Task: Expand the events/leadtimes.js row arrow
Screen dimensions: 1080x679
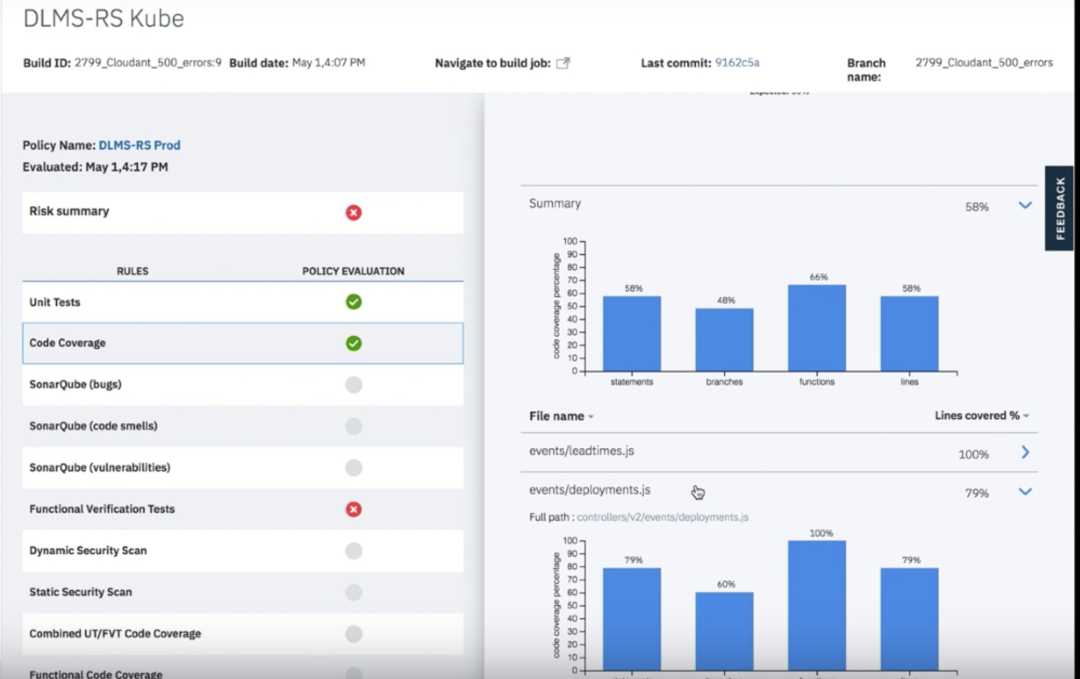Action: click(x=1025, y=453)
